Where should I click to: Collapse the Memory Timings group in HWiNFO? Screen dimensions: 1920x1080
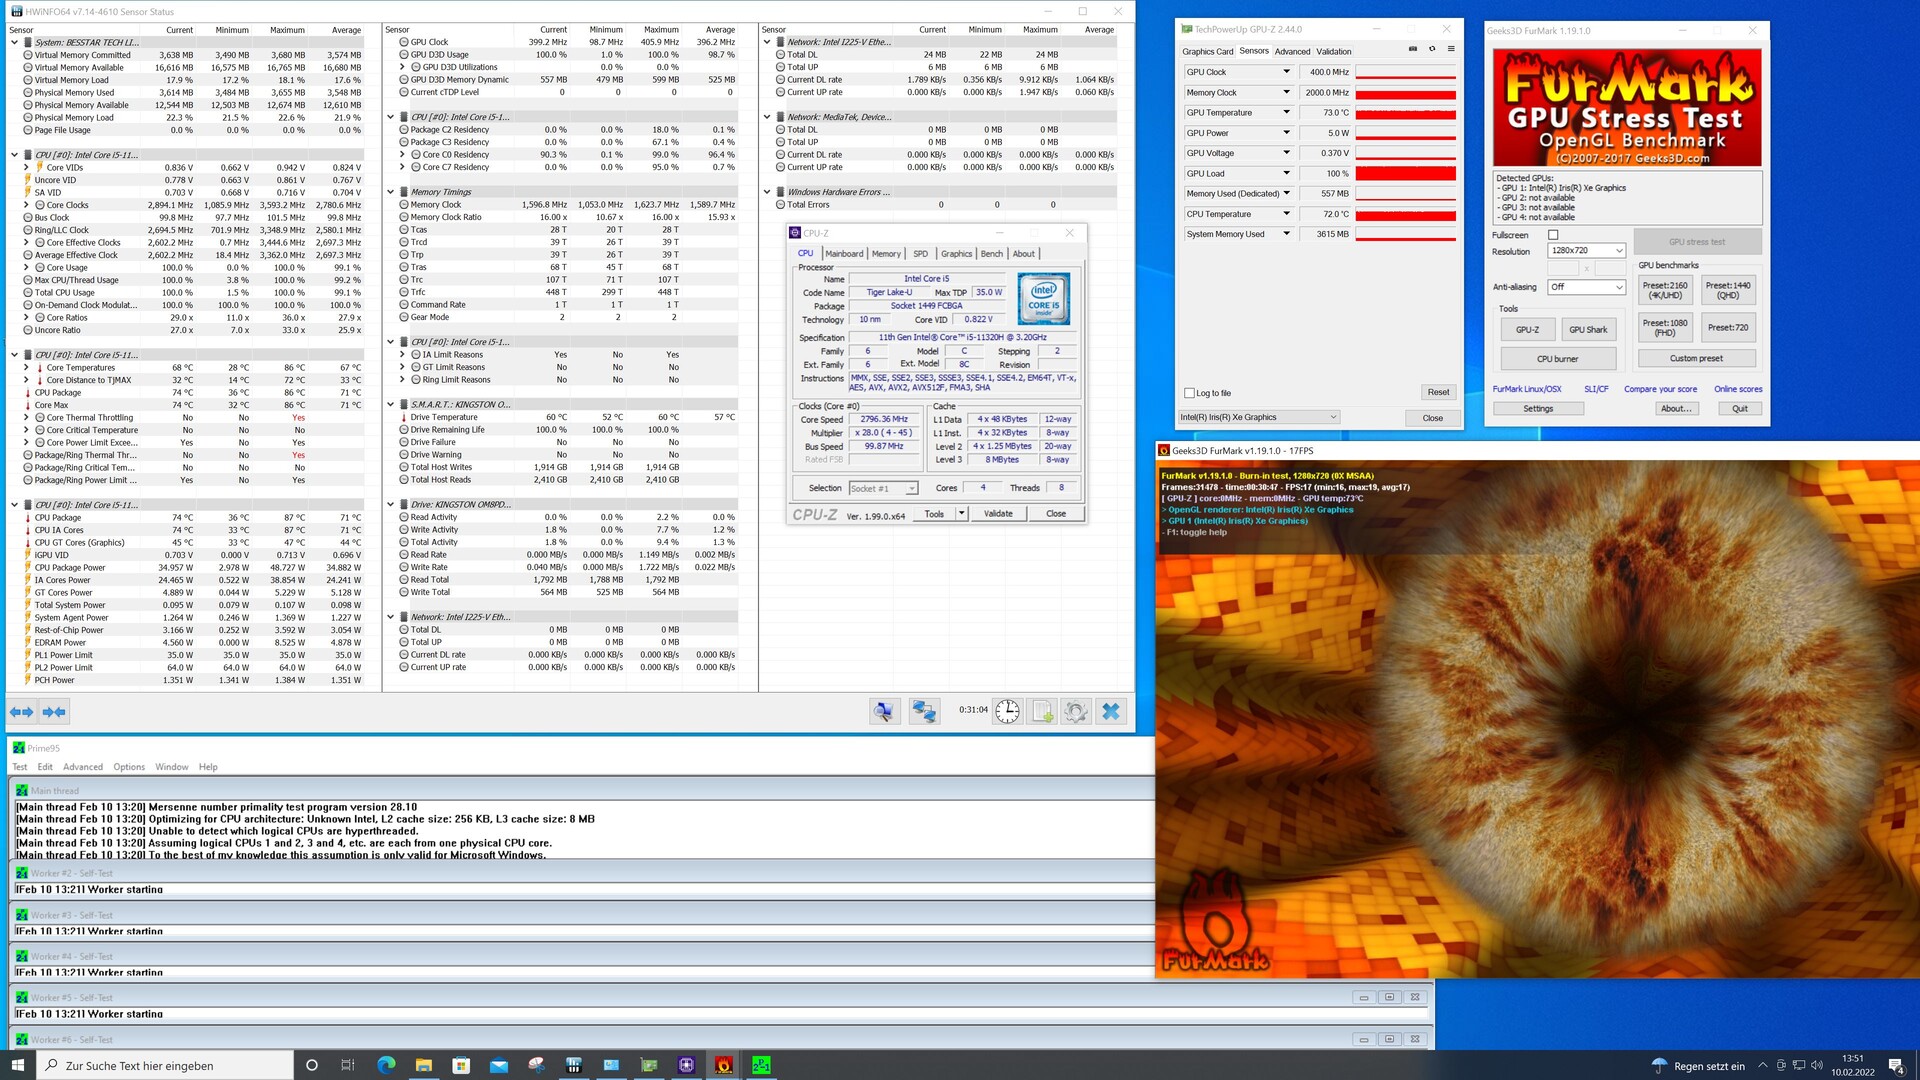coord(391,192)
